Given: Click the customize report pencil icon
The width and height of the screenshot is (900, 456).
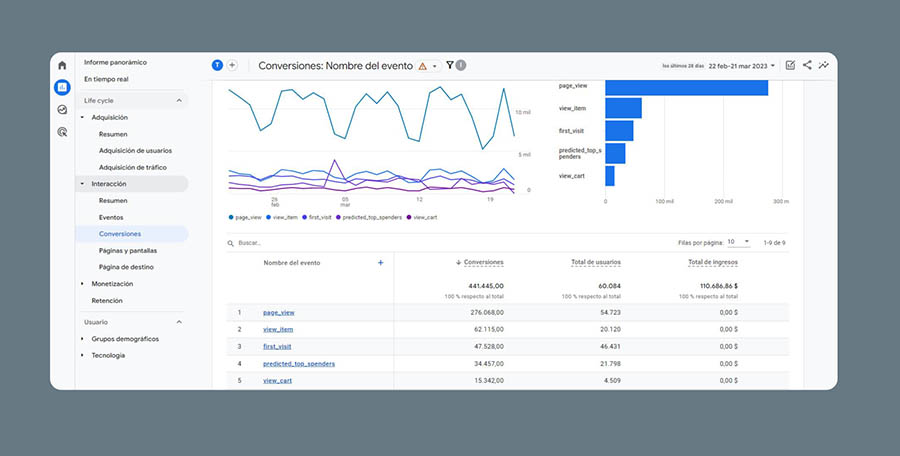Looking at the screenshot, I should tap(790, 65).
